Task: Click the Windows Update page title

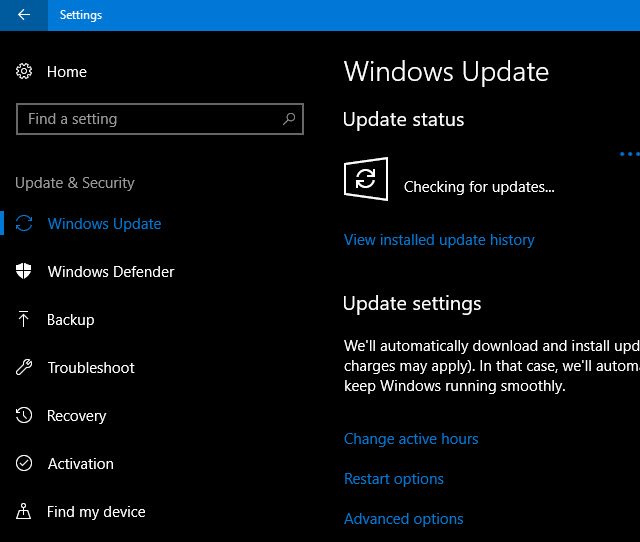Action: pyautogui.click(x=447, y=72)
